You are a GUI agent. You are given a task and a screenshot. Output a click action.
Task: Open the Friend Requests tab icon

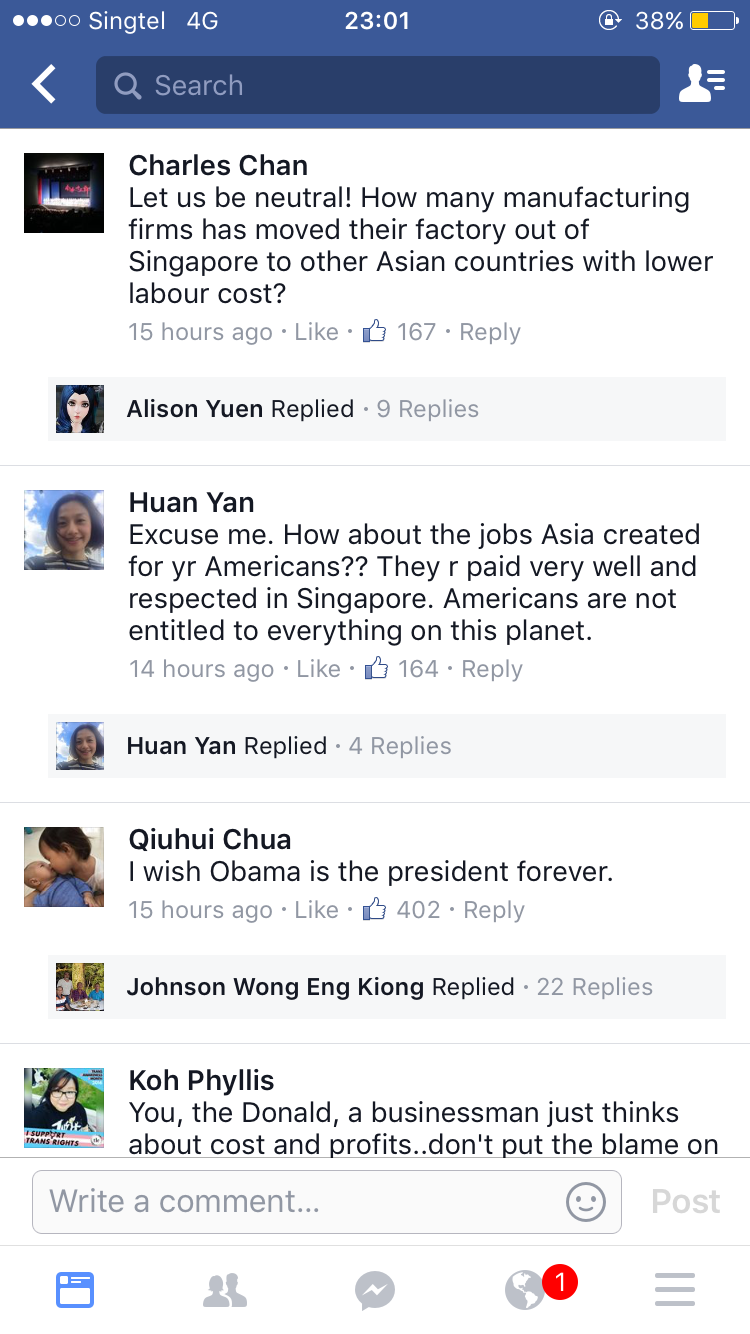point(225,1290)
